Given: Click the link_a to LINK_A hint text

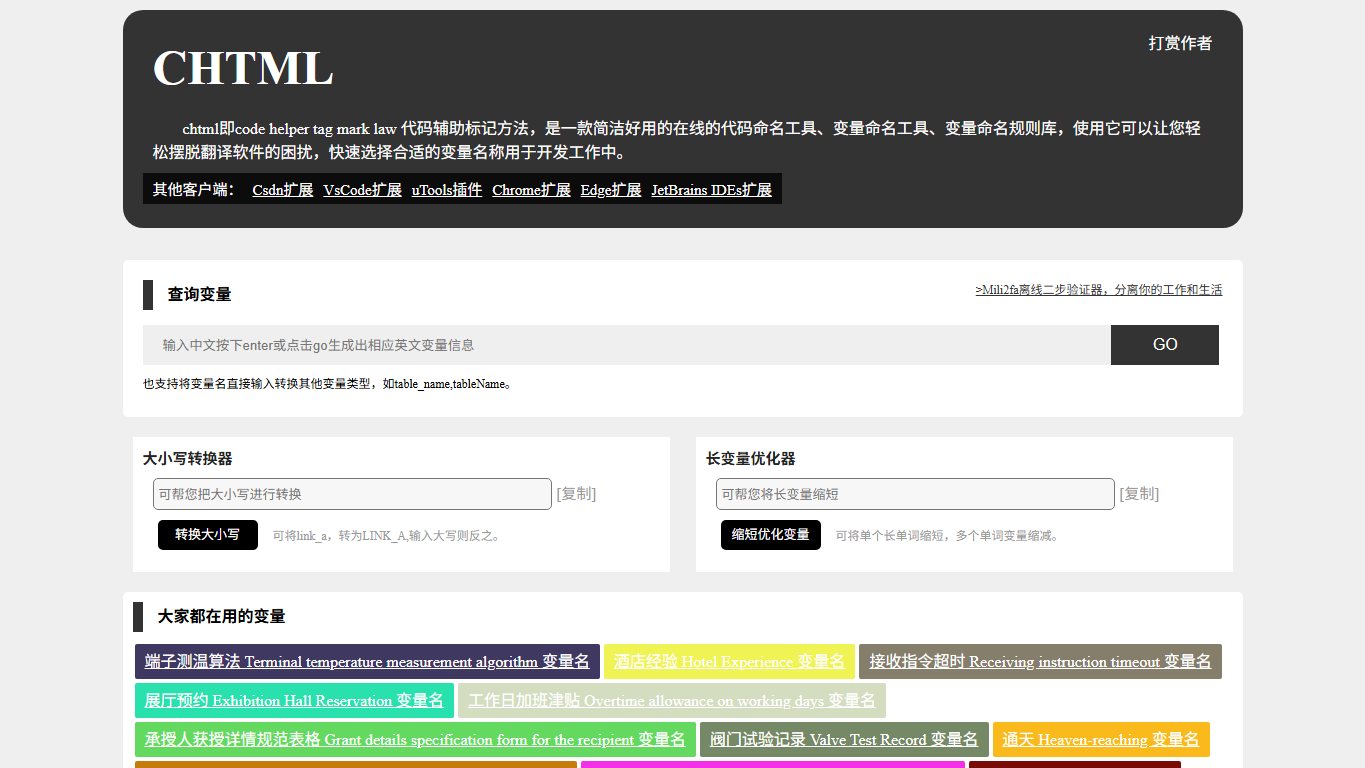Looking at the screenshot, I should point(386,536).
